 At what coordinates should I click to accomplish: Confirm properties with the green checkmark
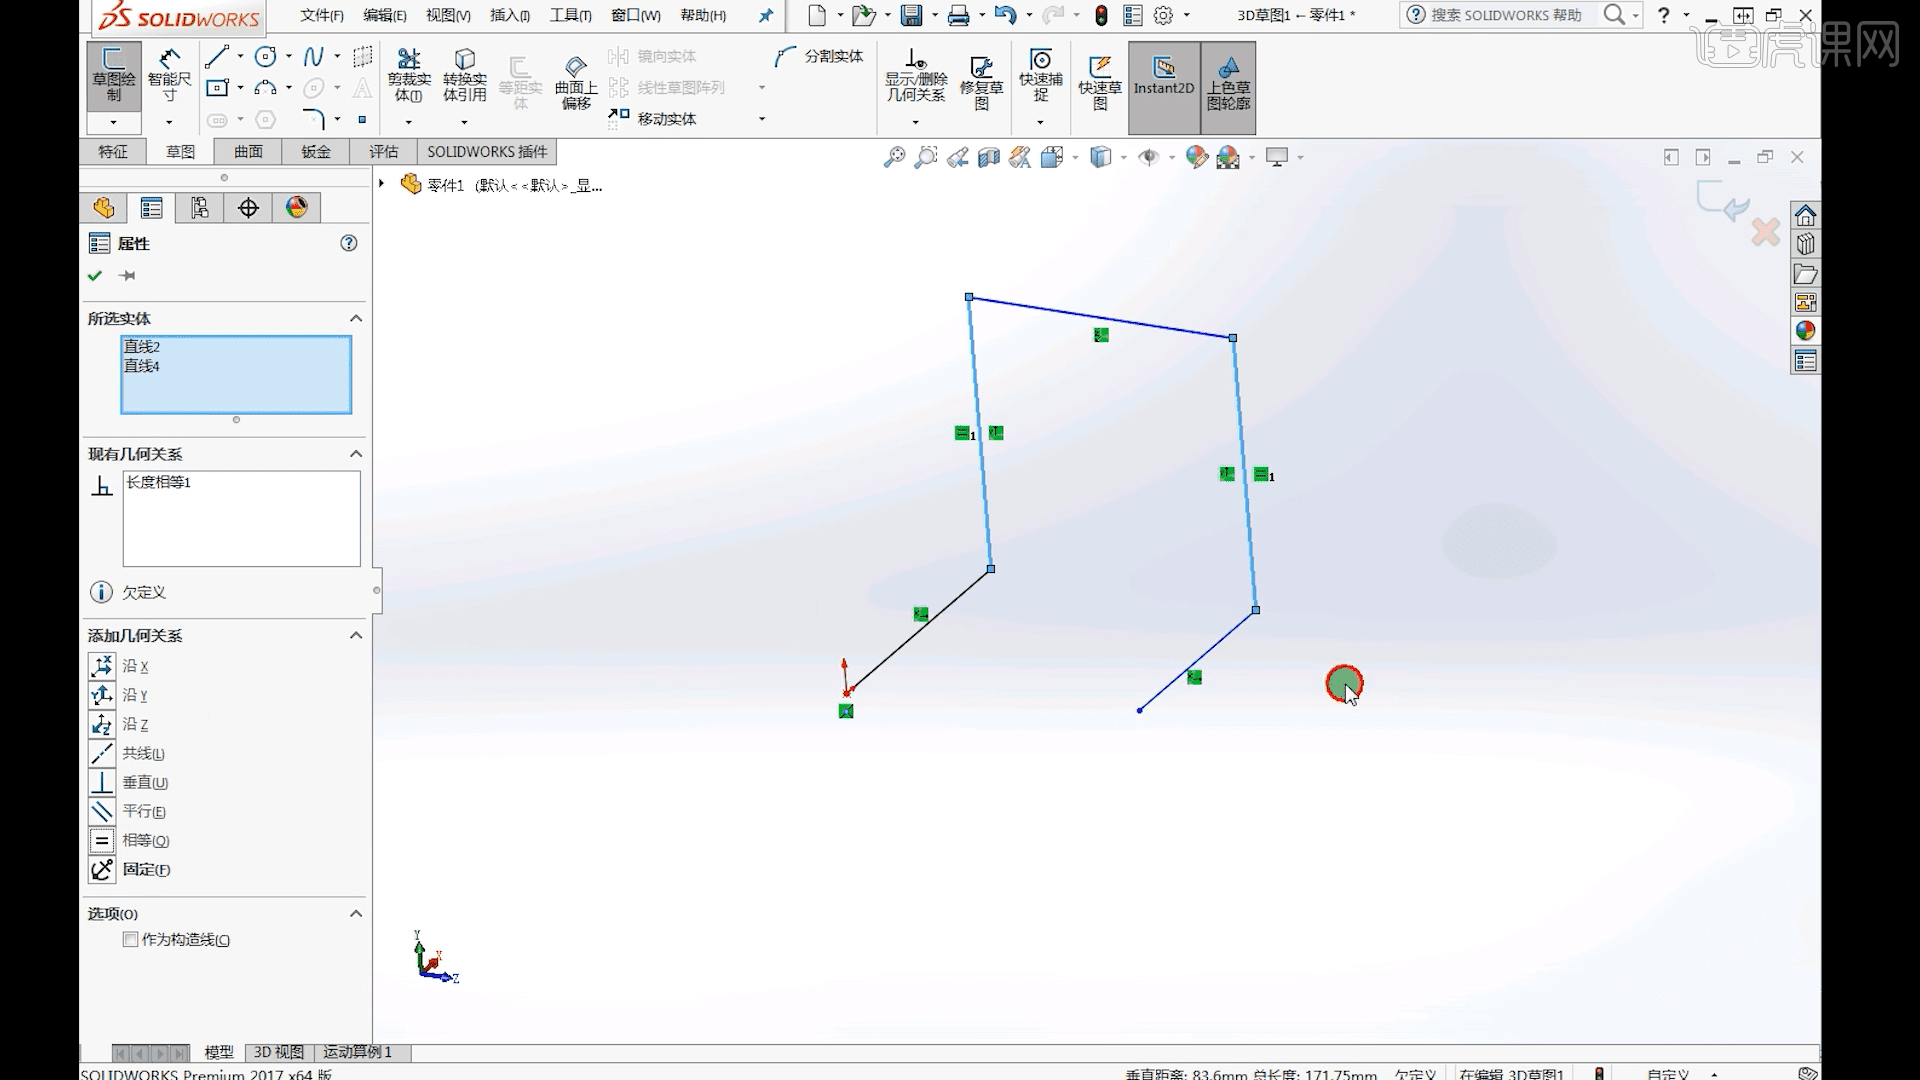pyautogui.click(x=95, y=276)
